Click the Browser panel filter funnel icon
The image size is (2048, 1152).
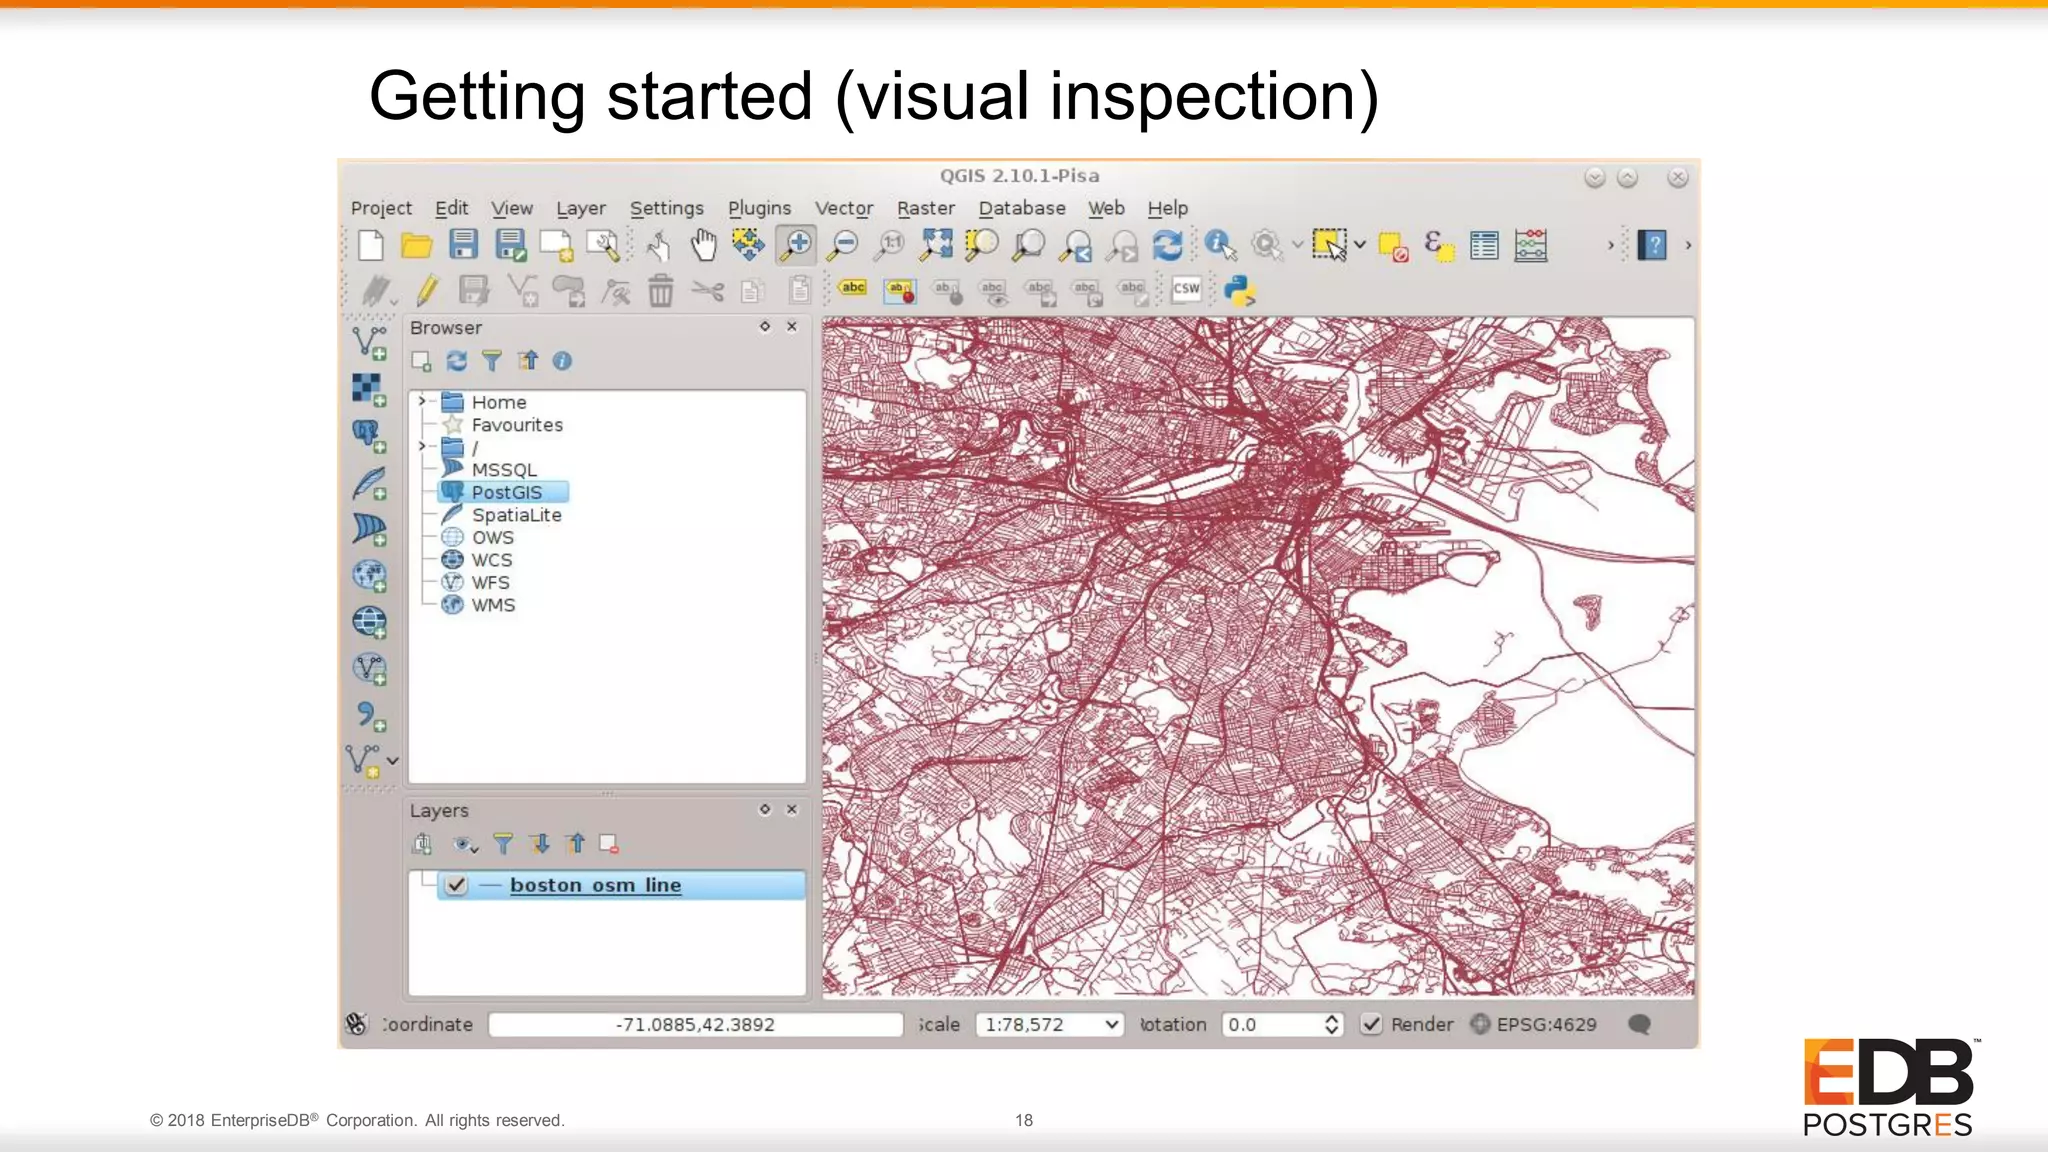click(x=491, y=361)
